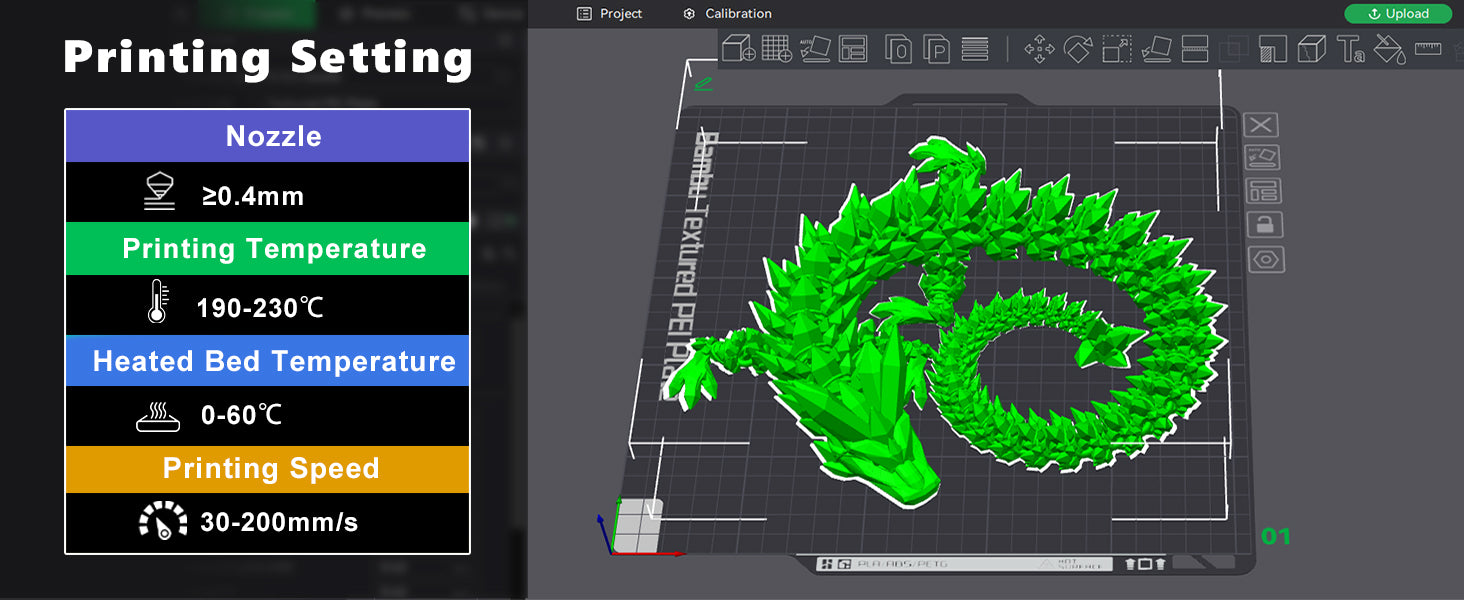Viewport: 1464px width, 600px height.
Task: Activate the Rotate tool
Action: (1078, 49)
